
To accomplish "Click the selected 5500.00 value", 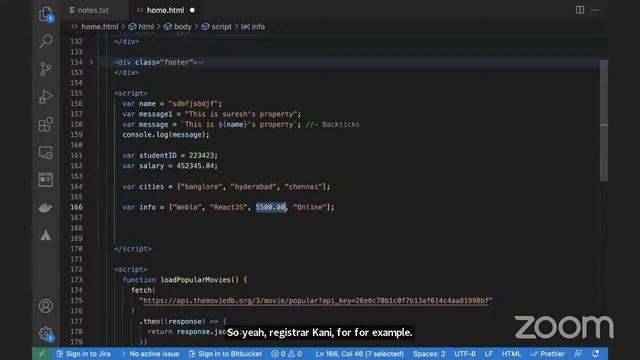I will (x=271, y=207).
